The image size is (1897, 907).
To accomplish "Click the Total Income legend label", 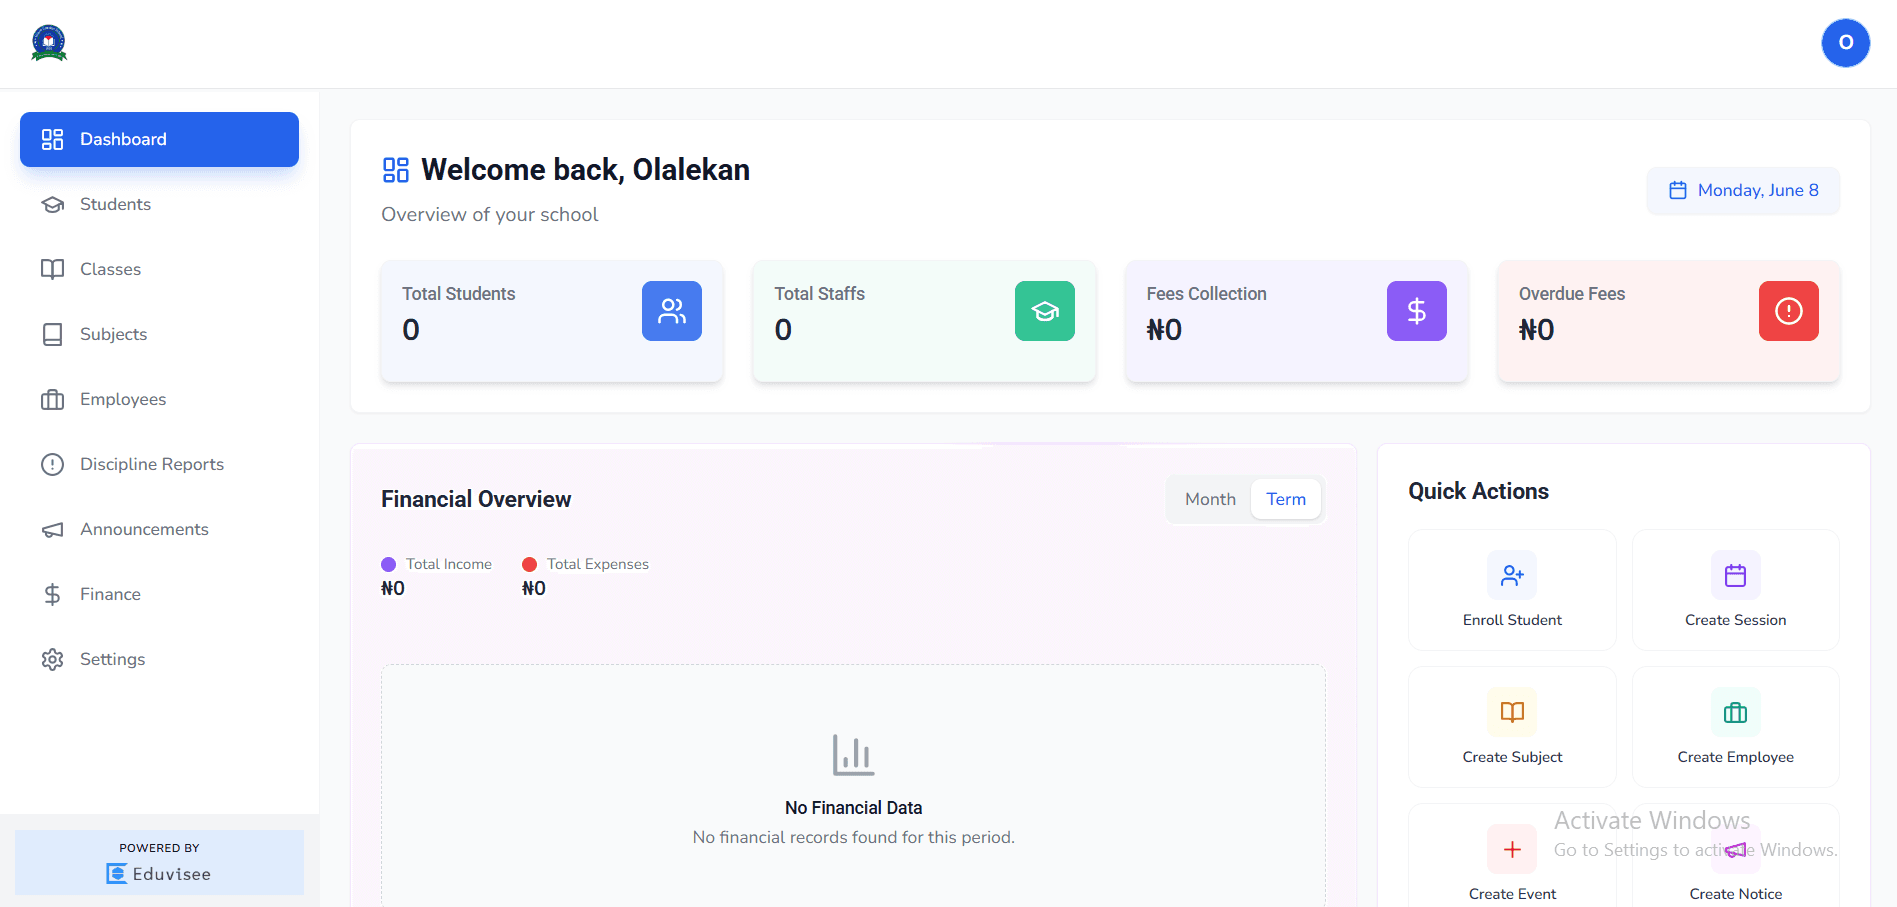I will pyautogui.click(x=449, y=564).
